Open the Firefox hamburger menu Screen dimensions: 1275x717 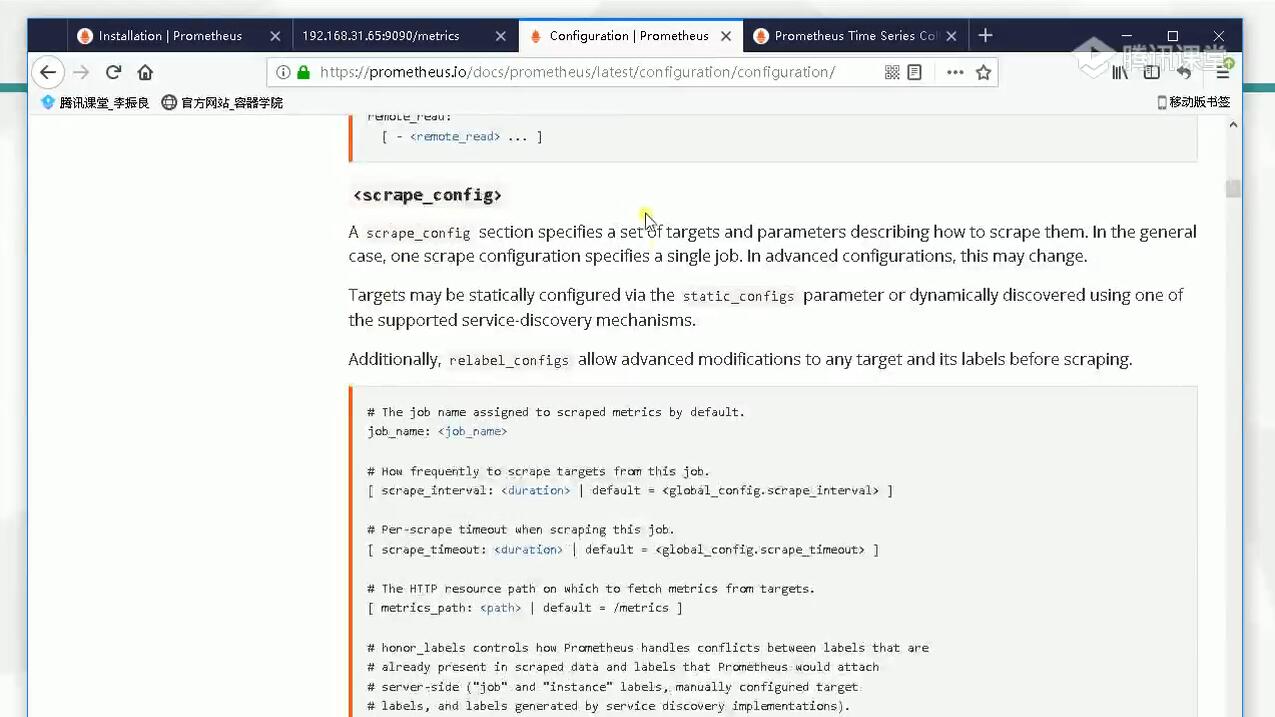pos(1222,72)
